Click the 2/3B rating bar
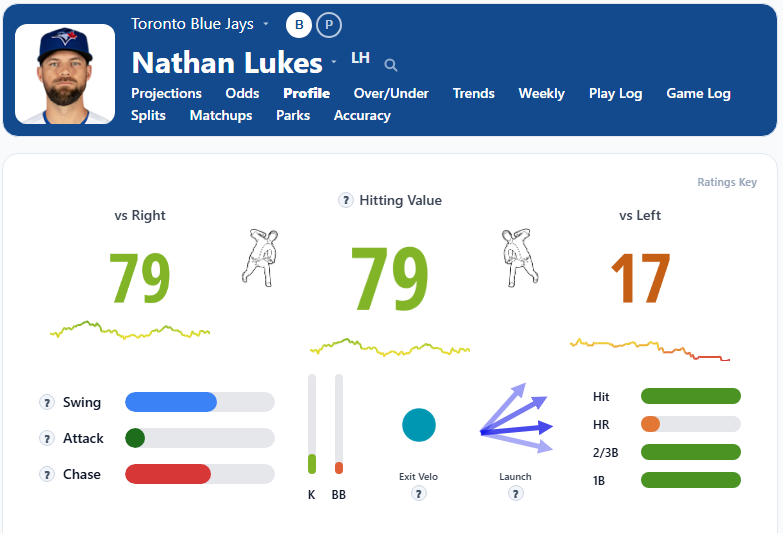Screen dimensions: 783x533 691,452
